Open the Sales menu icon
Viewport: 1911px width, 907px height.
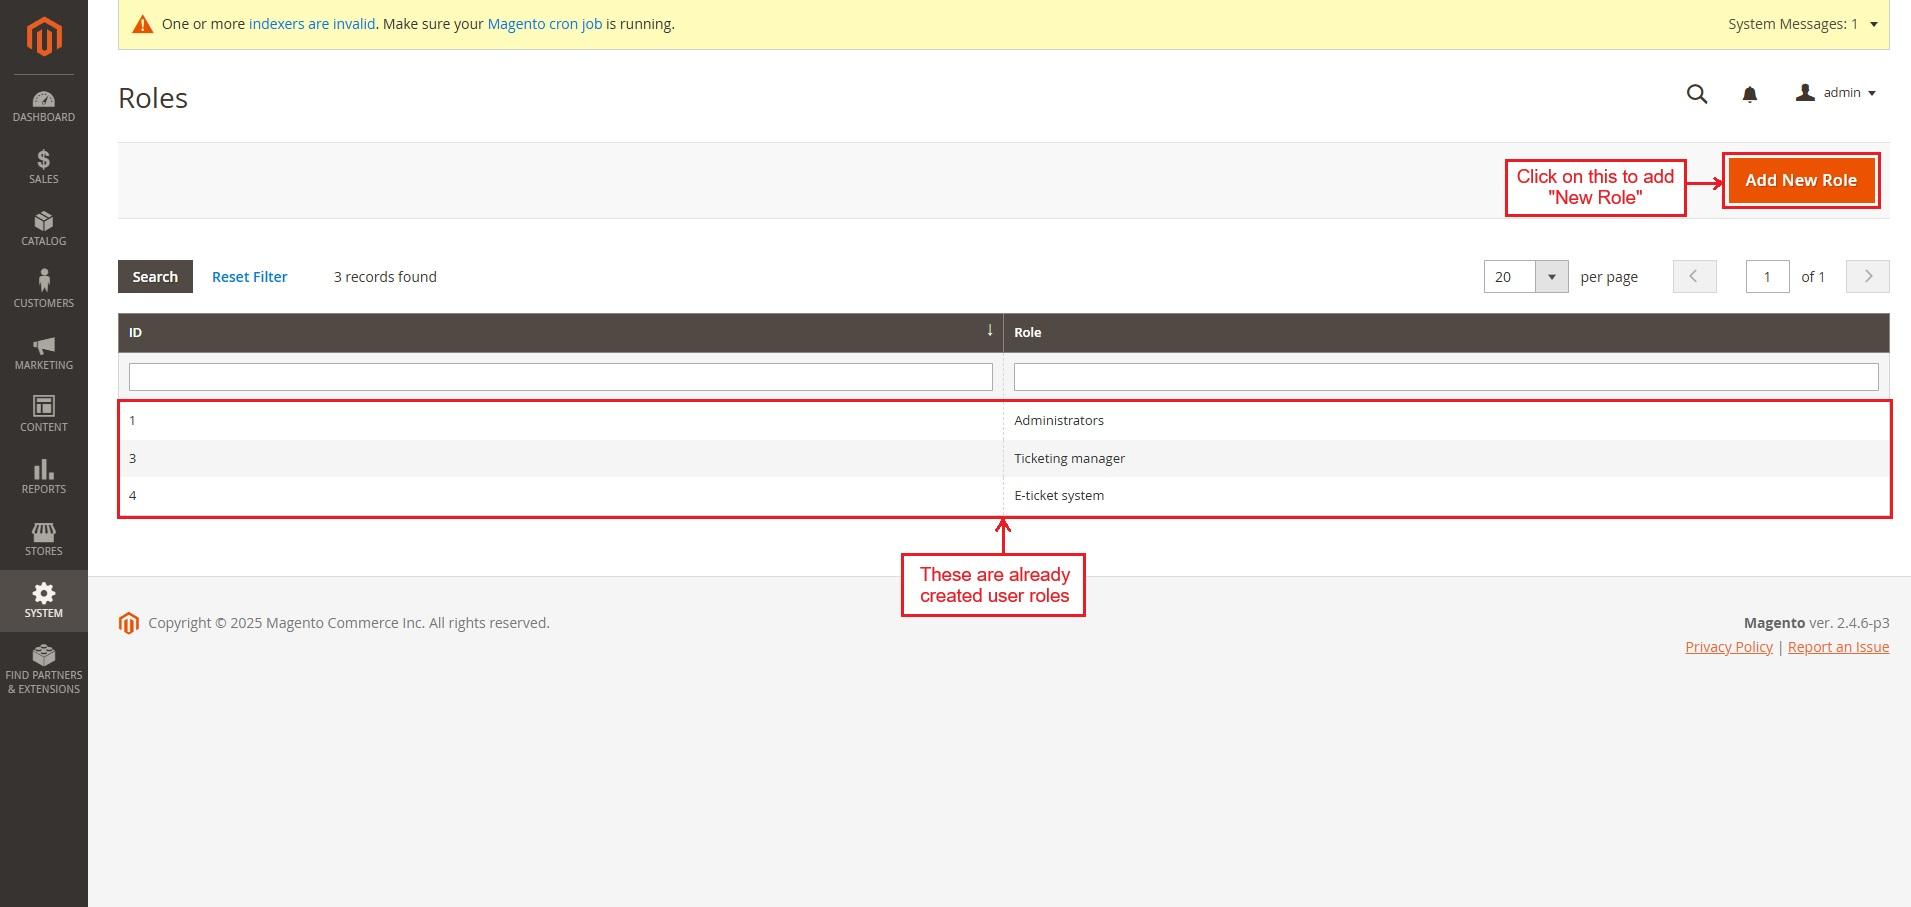pos(43,167)
